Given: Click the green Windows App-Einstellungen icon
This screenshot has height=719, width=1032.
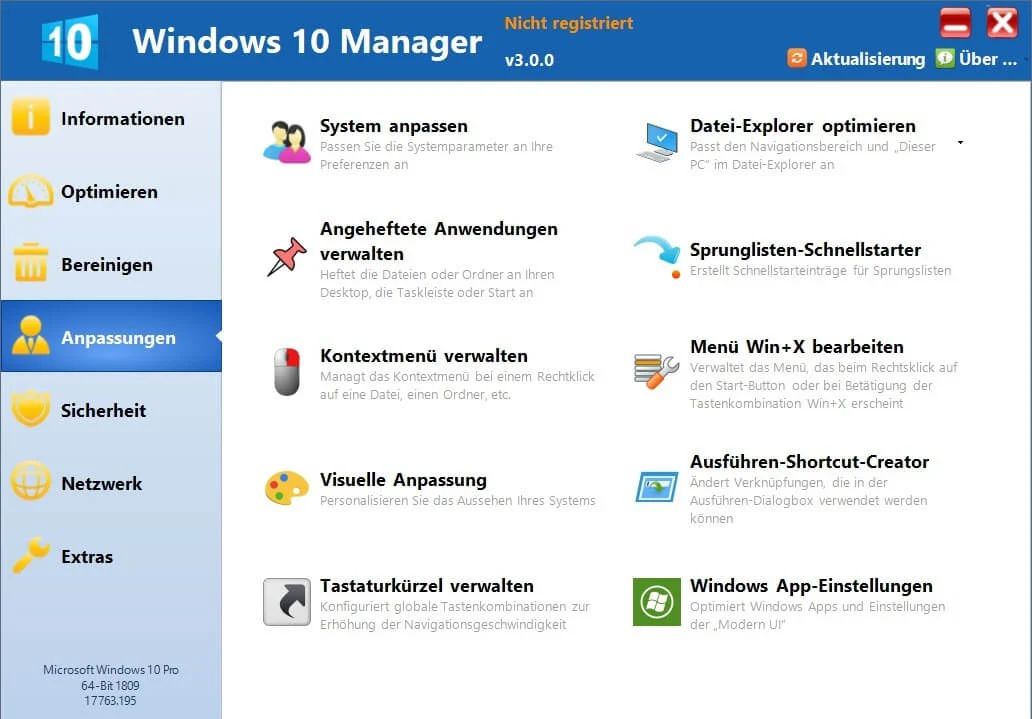Looking at the screenshot, I should point(657,602).
